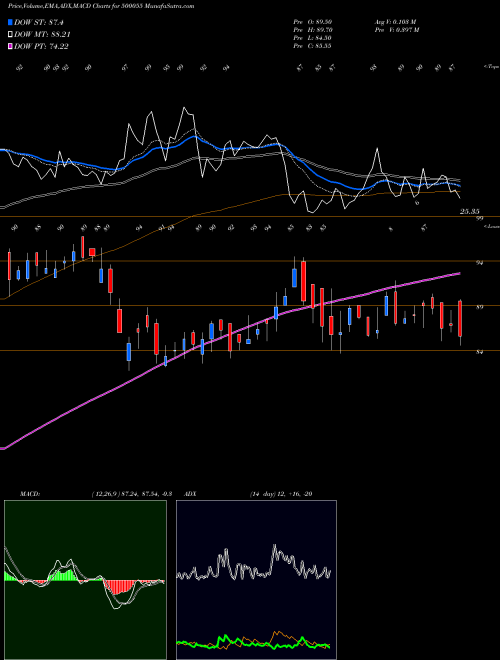Click the last red candlestick on the price chart
Viewport: 500px width, 660px height.
[460, 319]
